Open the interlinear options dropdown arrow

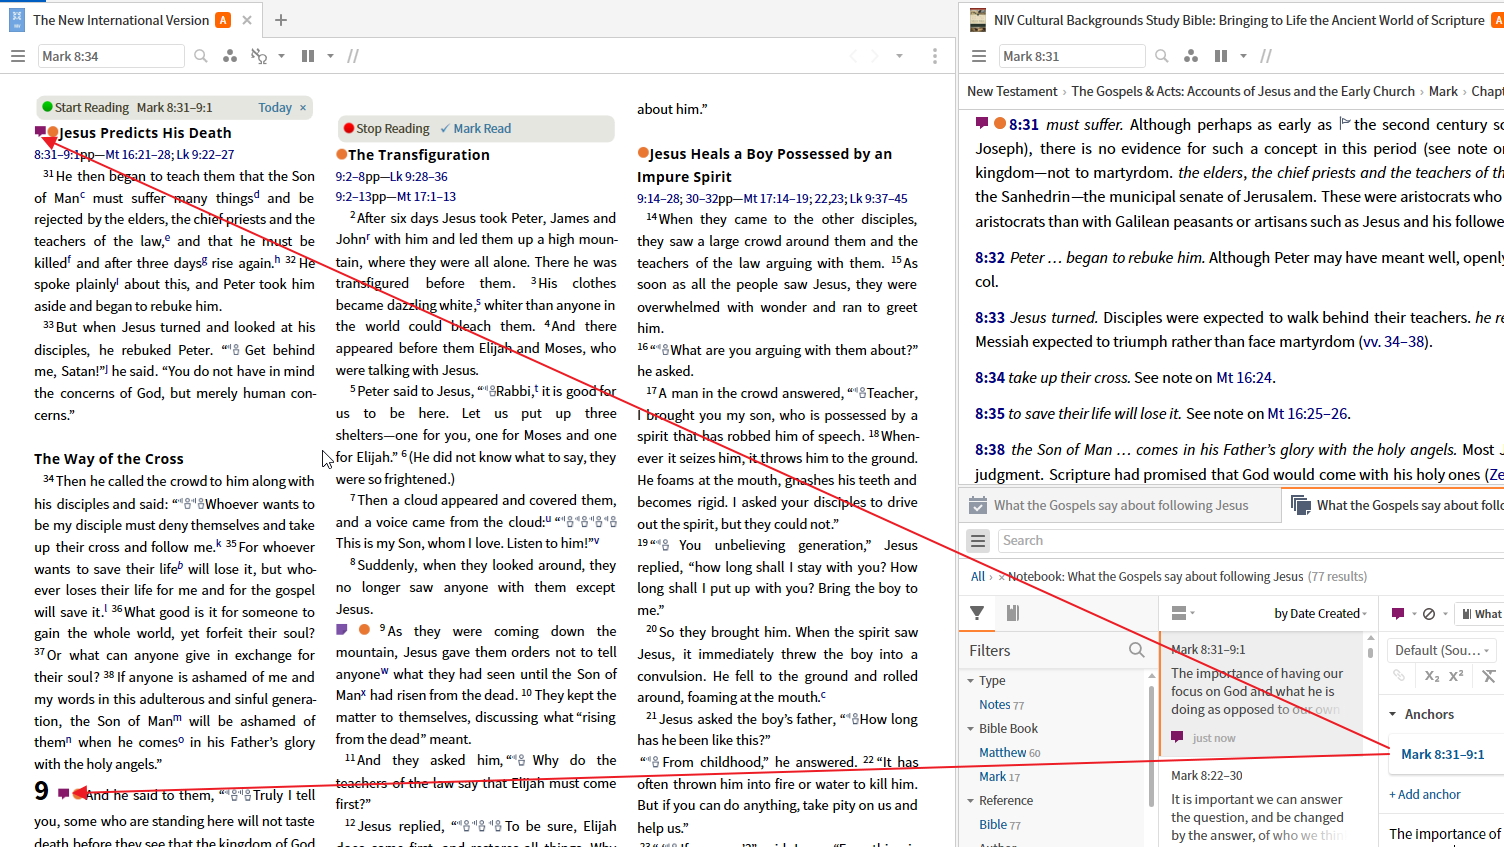282,56
